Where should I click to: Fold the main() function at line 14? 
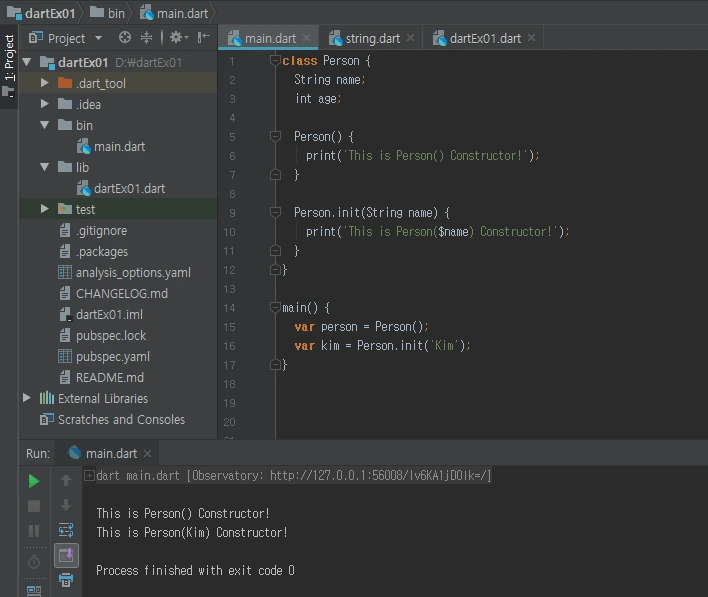[275, 307]
